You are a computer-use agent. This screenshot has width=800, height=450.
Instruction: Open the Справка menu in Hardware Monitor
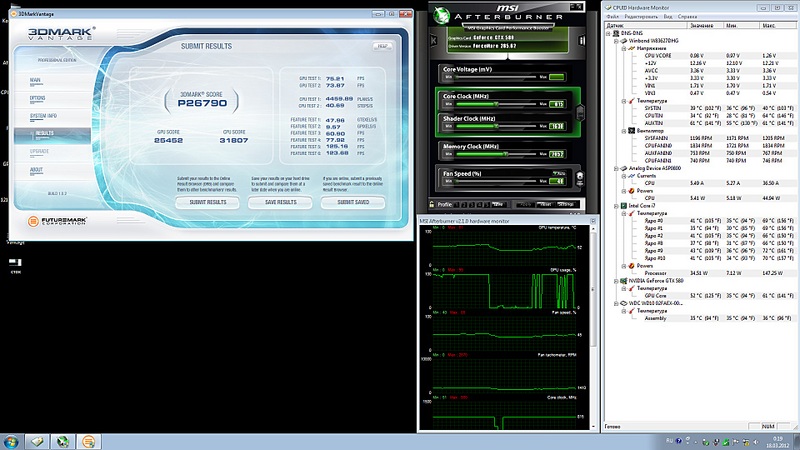(x=687, y=16)
